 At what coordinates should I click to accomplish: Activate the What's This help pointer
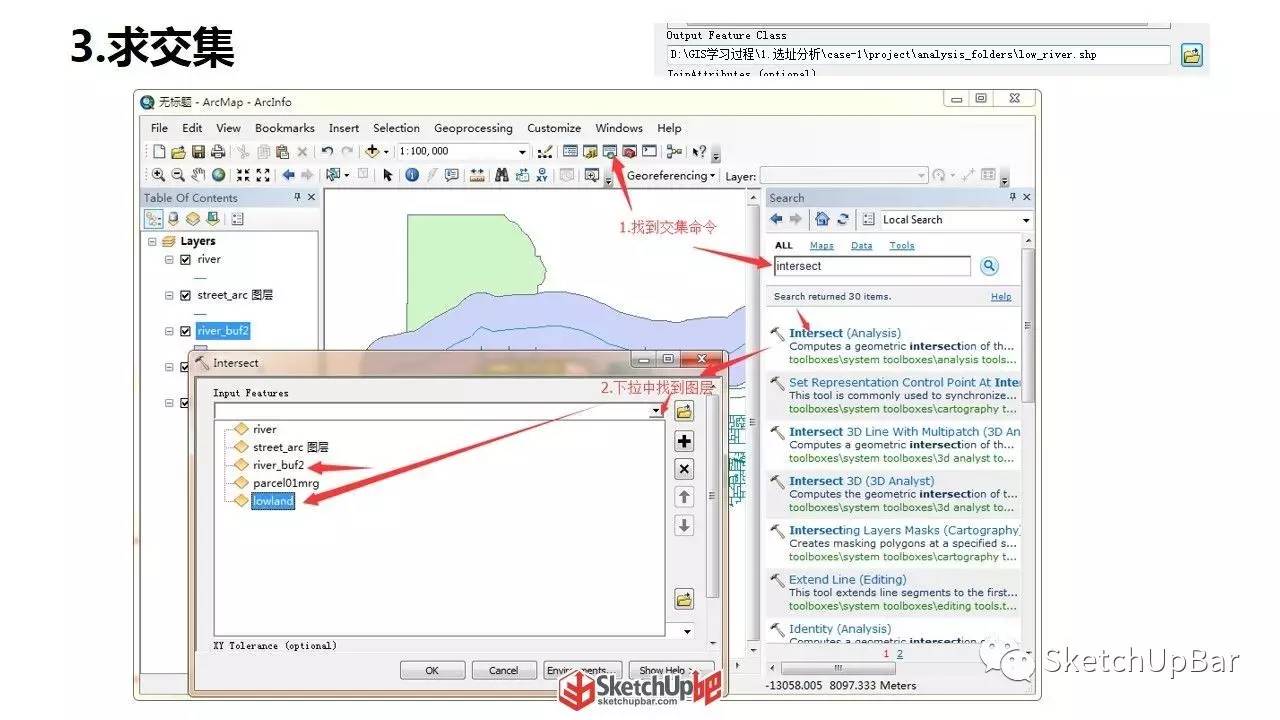(699, 152)
